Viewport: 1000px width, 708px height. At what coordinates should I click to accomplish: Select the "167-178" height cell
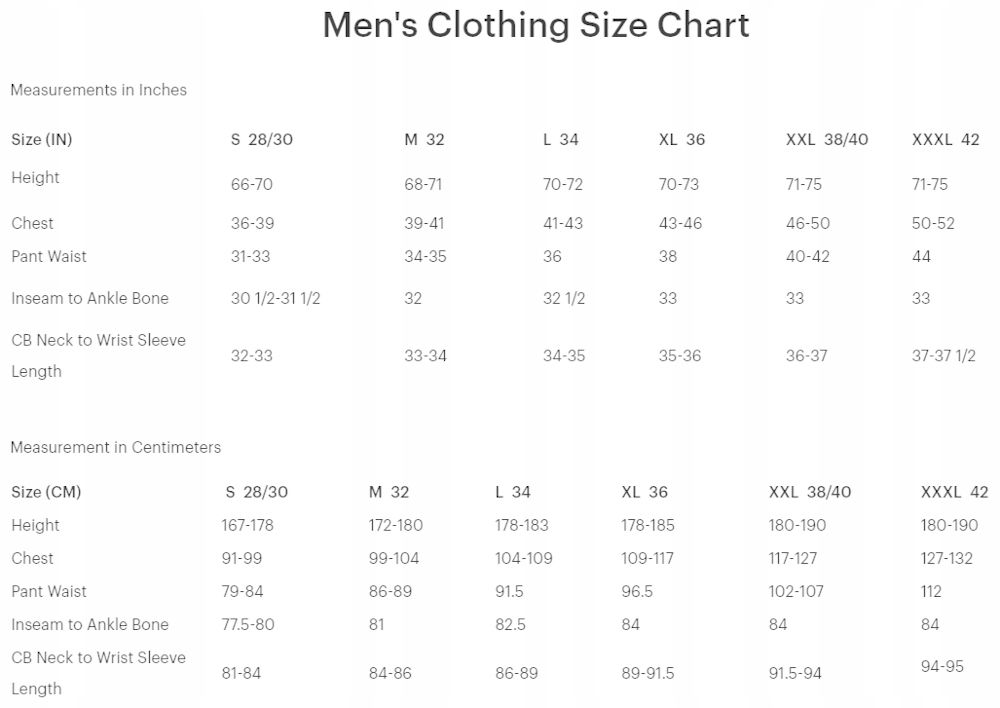247,525
